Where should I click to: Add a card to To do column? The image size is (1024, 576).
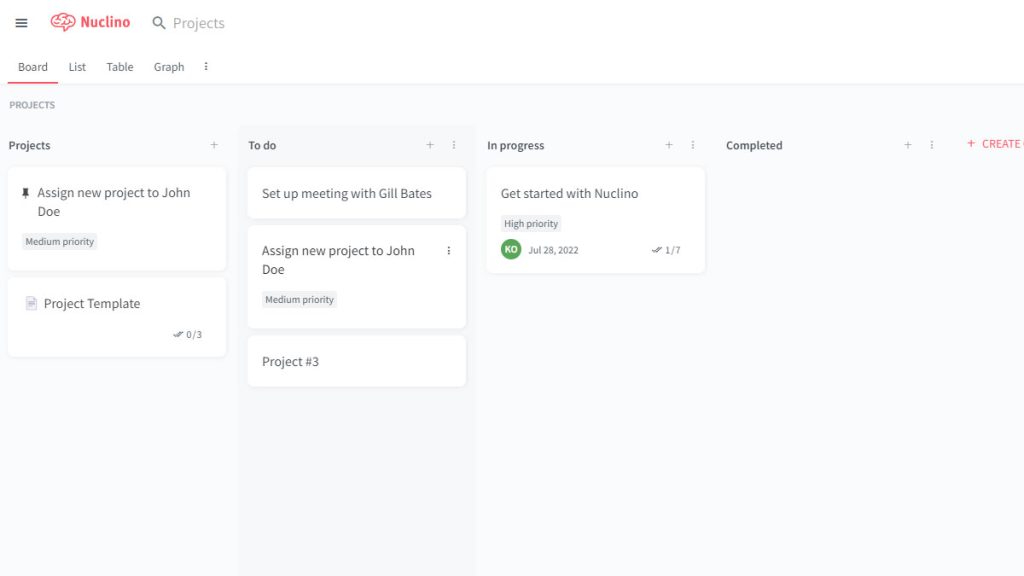pyautogui.click(x=430, y=145)
